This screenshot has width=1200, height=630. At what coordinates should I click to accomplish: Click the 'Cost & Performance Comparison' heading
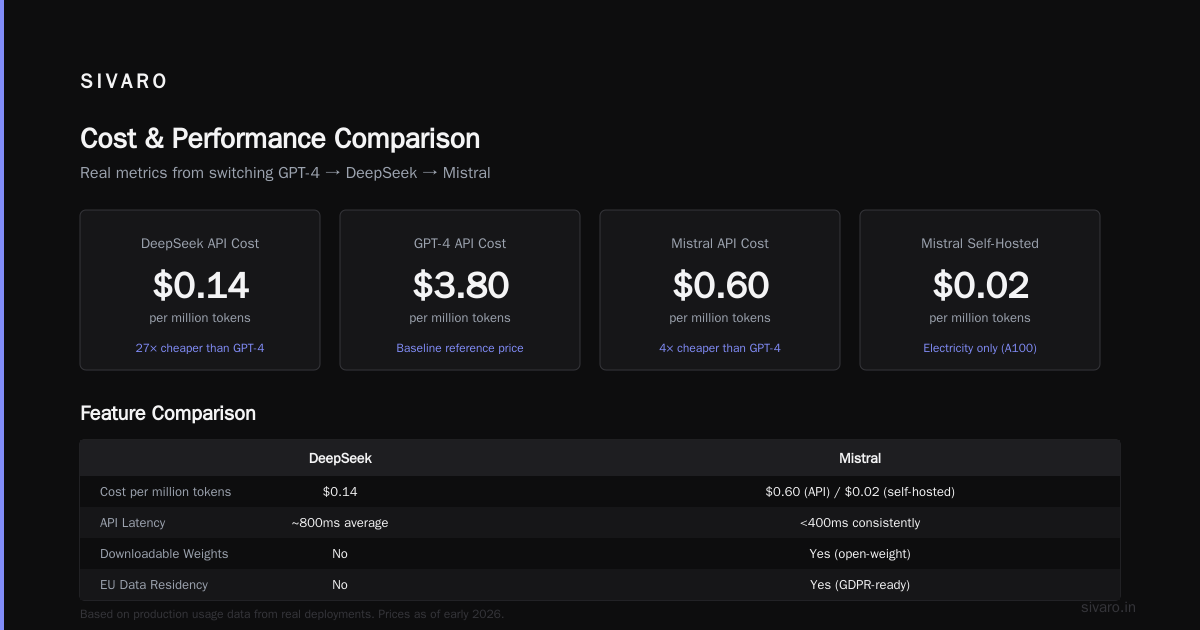(280, 138)
